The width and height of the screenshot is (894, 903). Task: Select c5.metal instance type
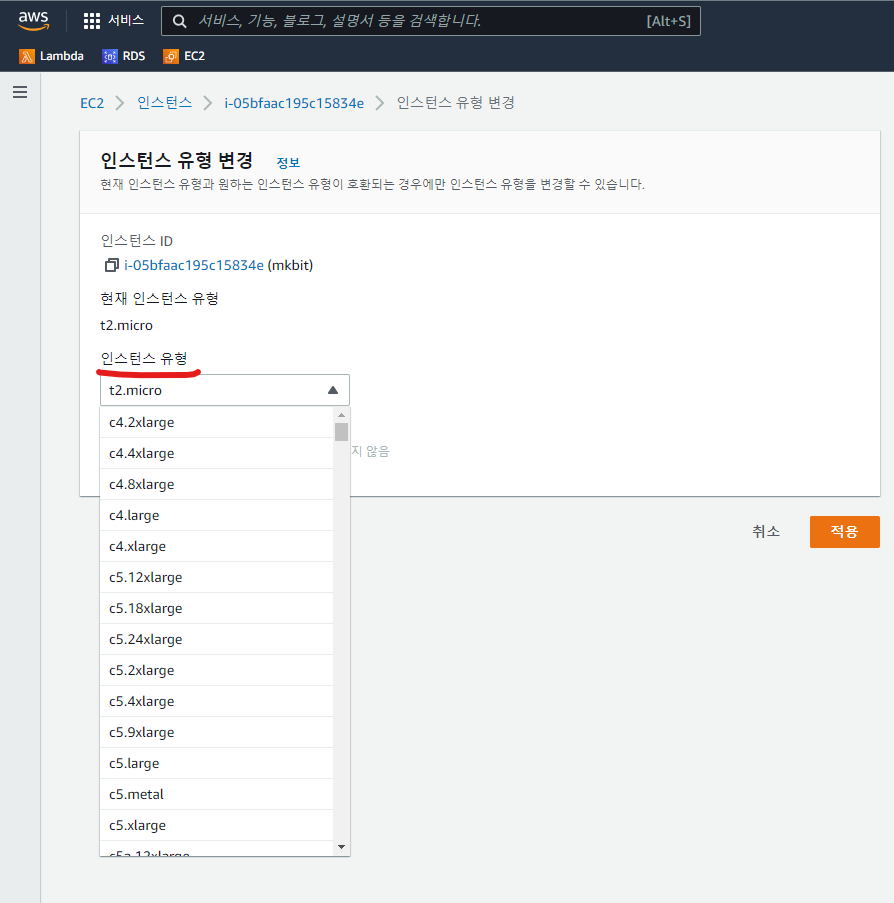click(x=217, y=795)
